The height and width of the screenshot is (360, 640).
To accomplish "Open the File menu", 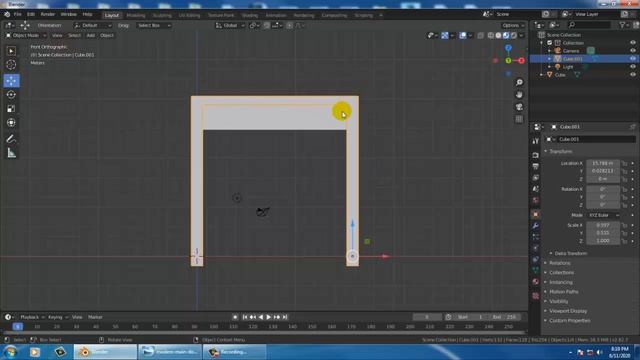I will click(x=18, y=14).
